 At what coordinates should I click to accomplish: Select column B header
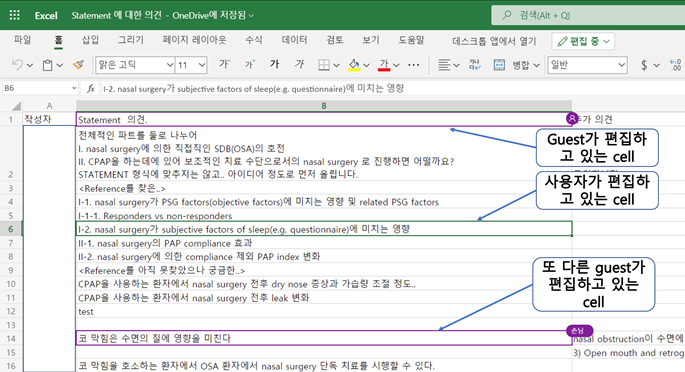[324, 106]
